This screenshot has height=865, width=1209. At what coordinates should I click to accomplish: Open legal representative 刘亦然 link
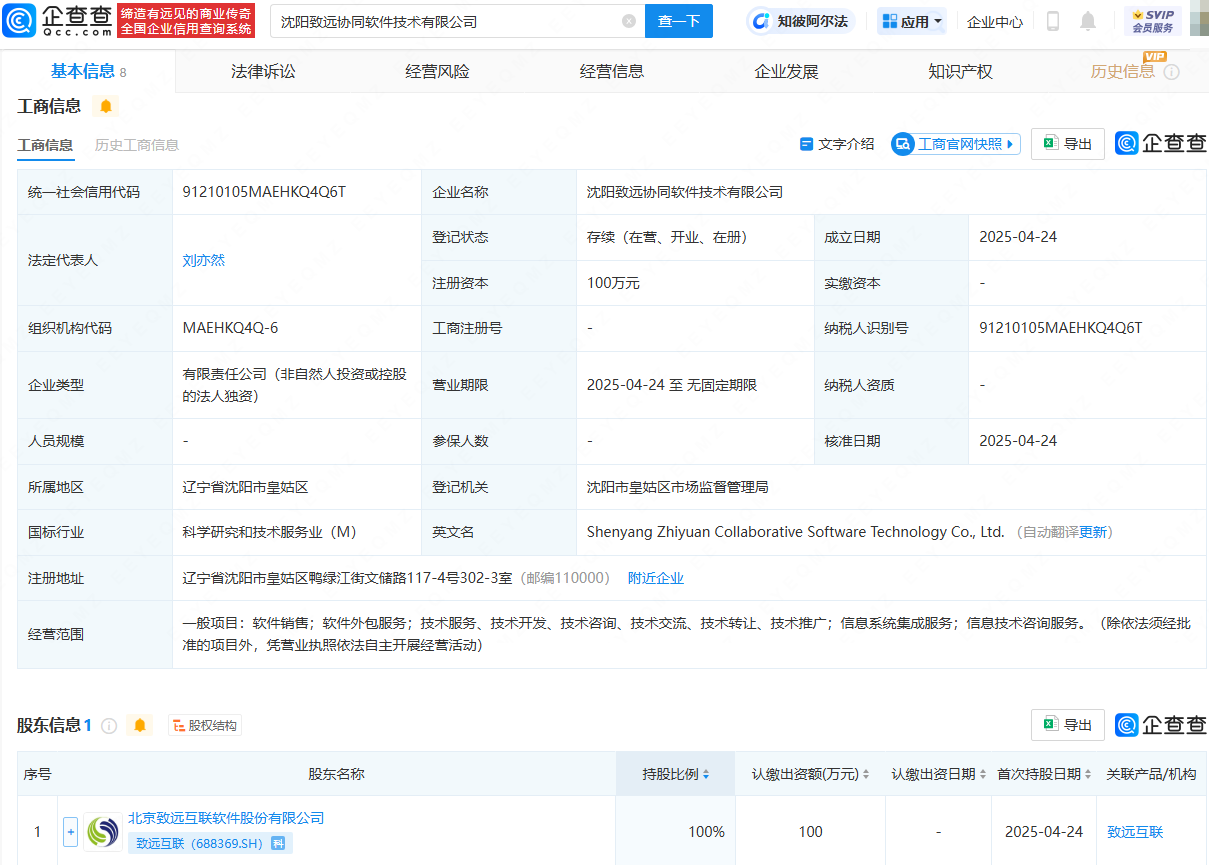point(204,260)
